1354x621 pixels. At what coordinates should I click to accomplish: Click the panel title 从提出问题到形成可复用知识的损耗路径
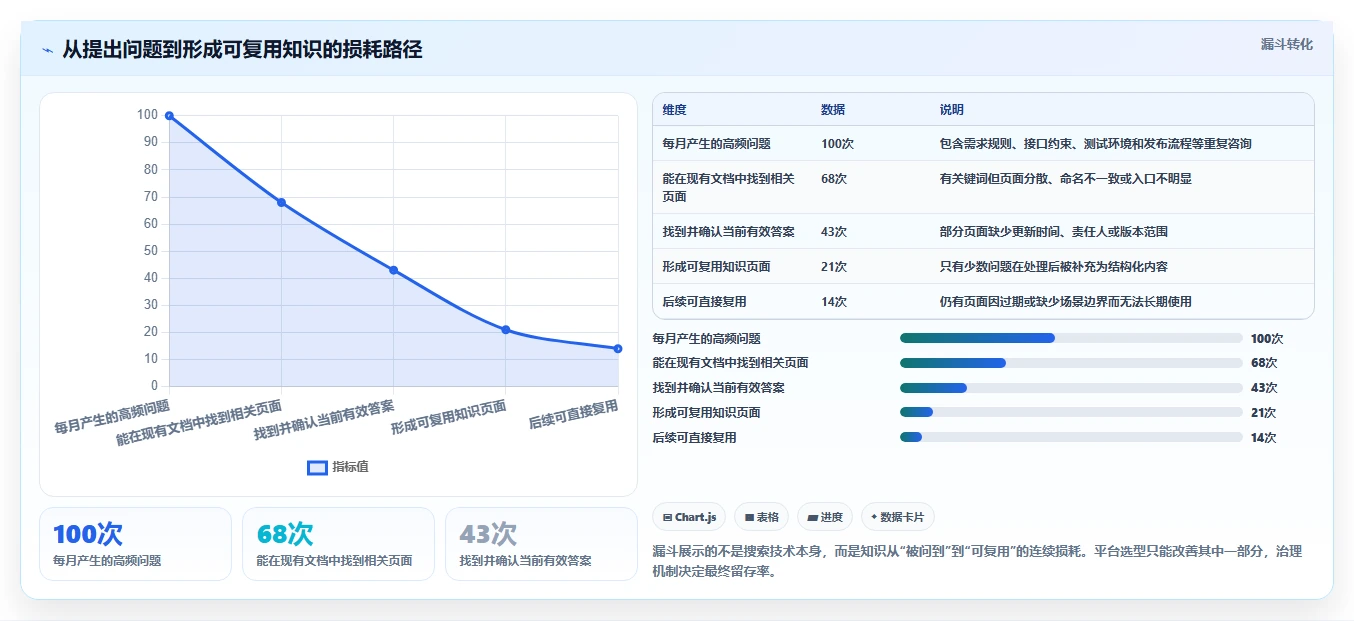(x=242, y=50)
